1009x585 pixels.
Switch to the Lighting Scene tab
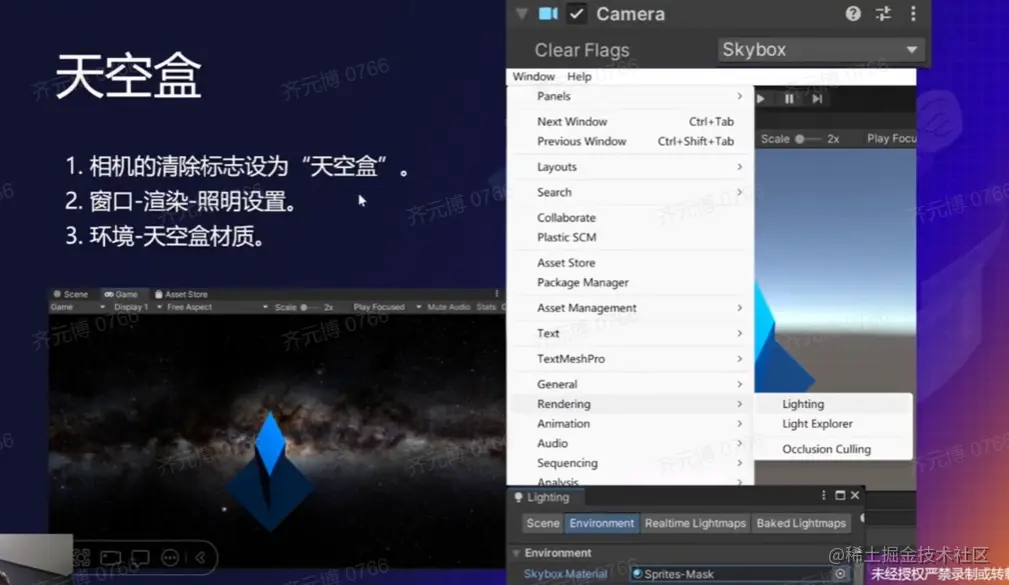[x=542, y=523]
